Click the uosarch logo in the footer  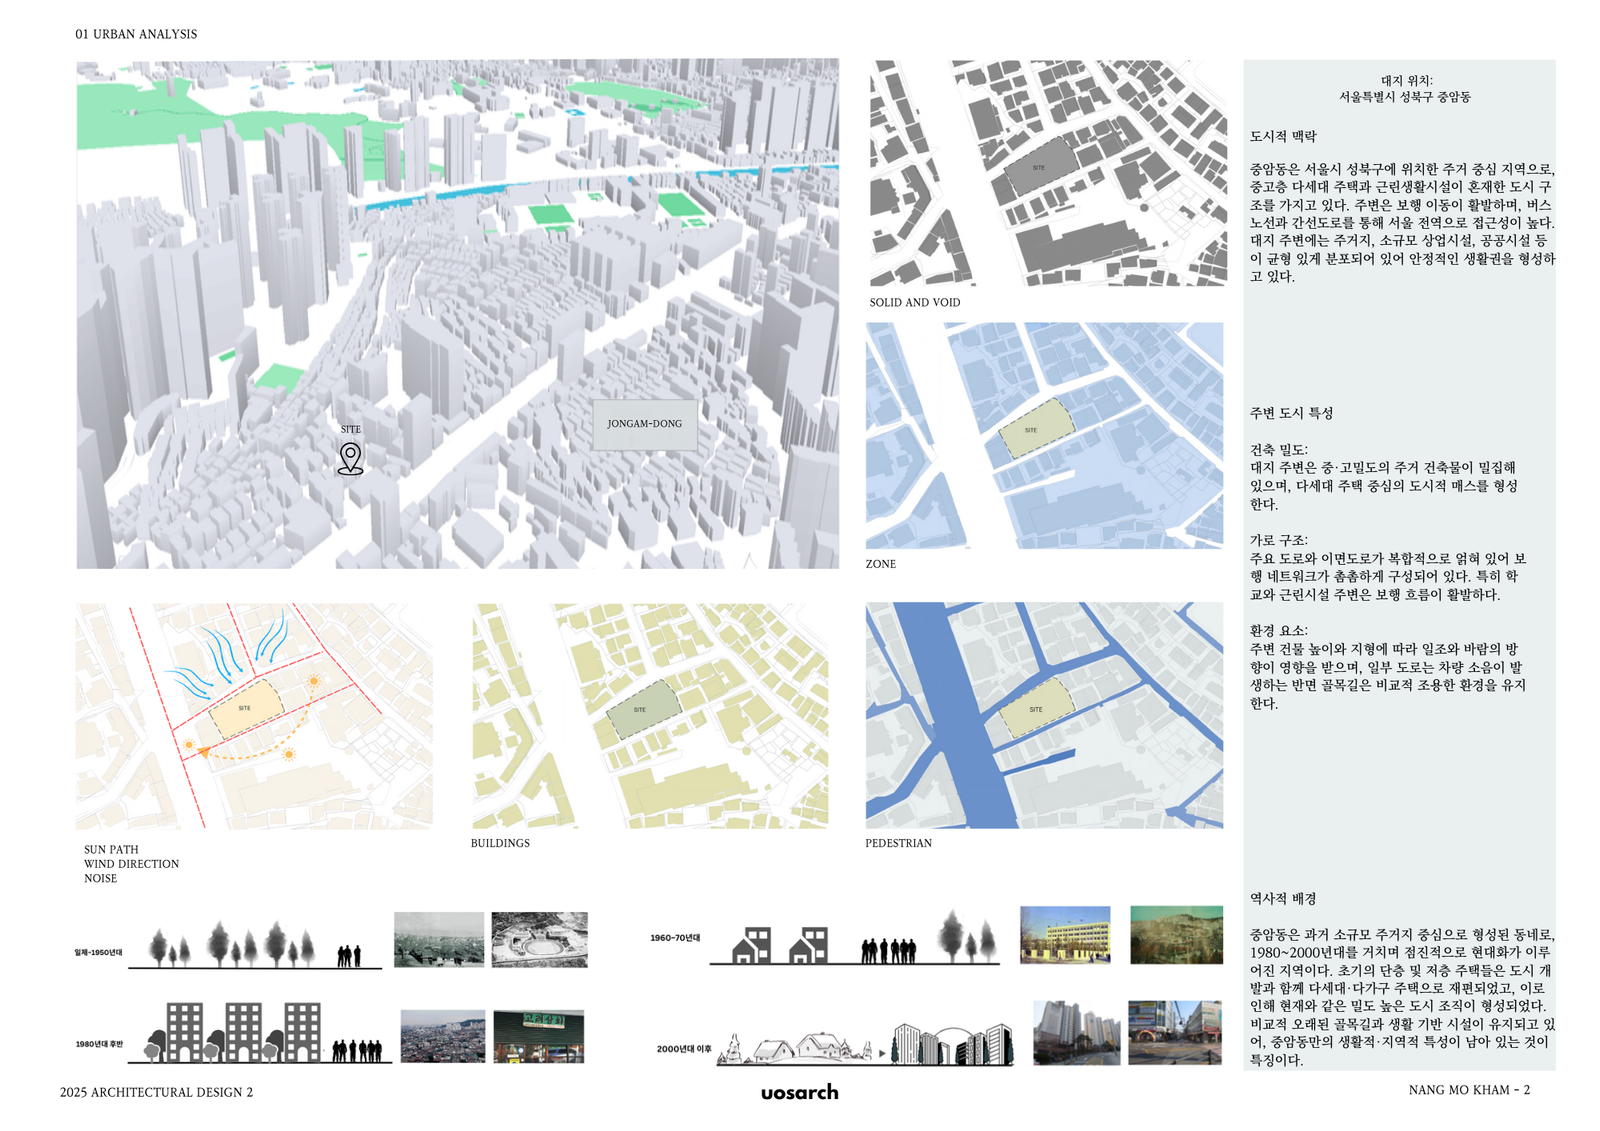tap(799, 1092)
